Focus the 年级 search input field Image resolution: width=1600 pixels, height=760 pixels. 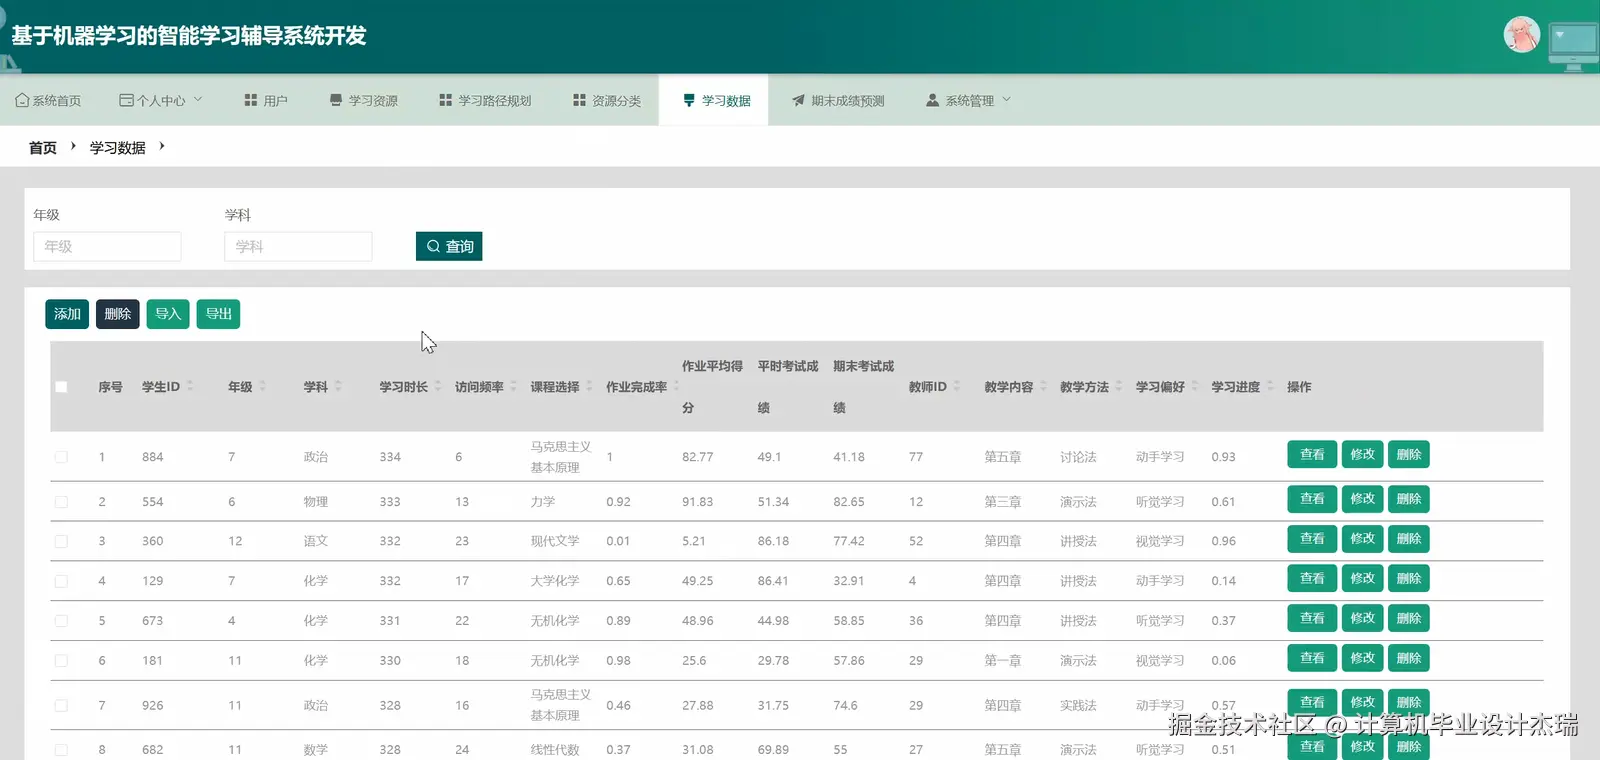pyautogui.click(x=107, y=246)
